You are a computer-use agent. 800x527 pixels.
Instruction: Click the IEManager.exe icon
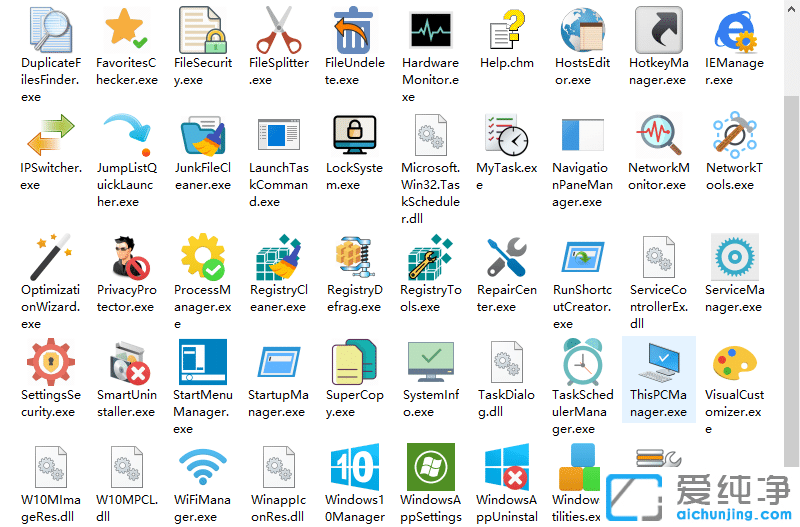[734, 30]
